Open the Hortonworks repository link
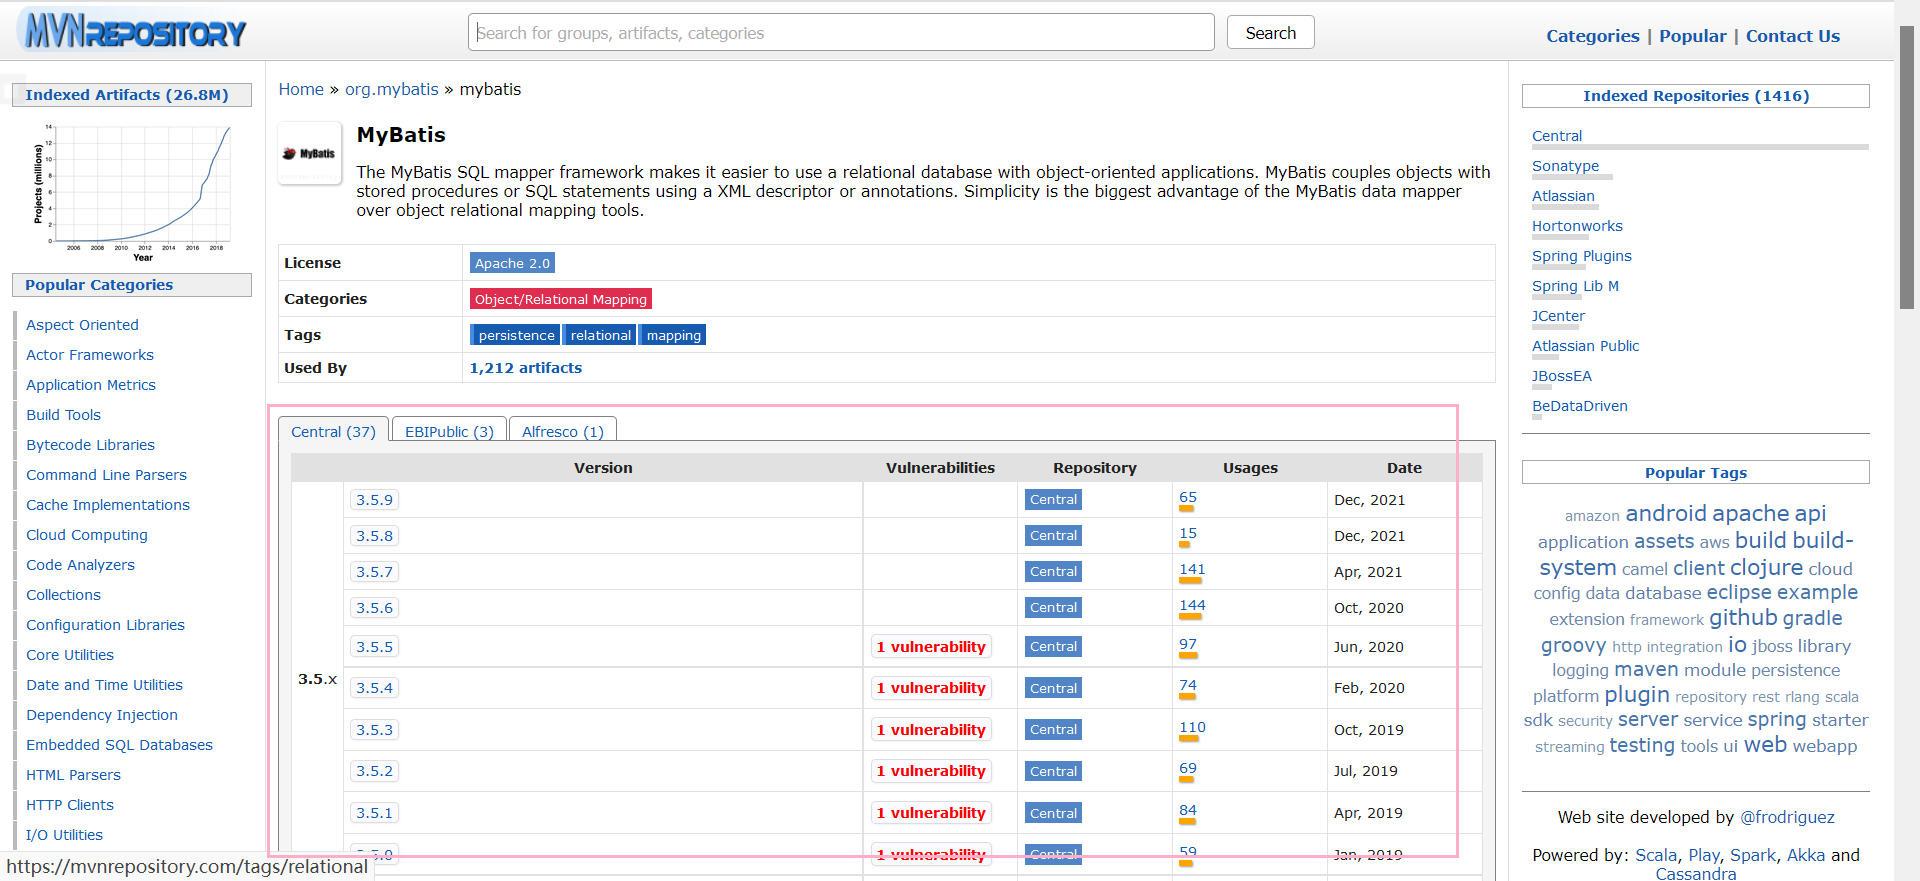Viewport: 1920px width, 881px height. coord(1577,226)
